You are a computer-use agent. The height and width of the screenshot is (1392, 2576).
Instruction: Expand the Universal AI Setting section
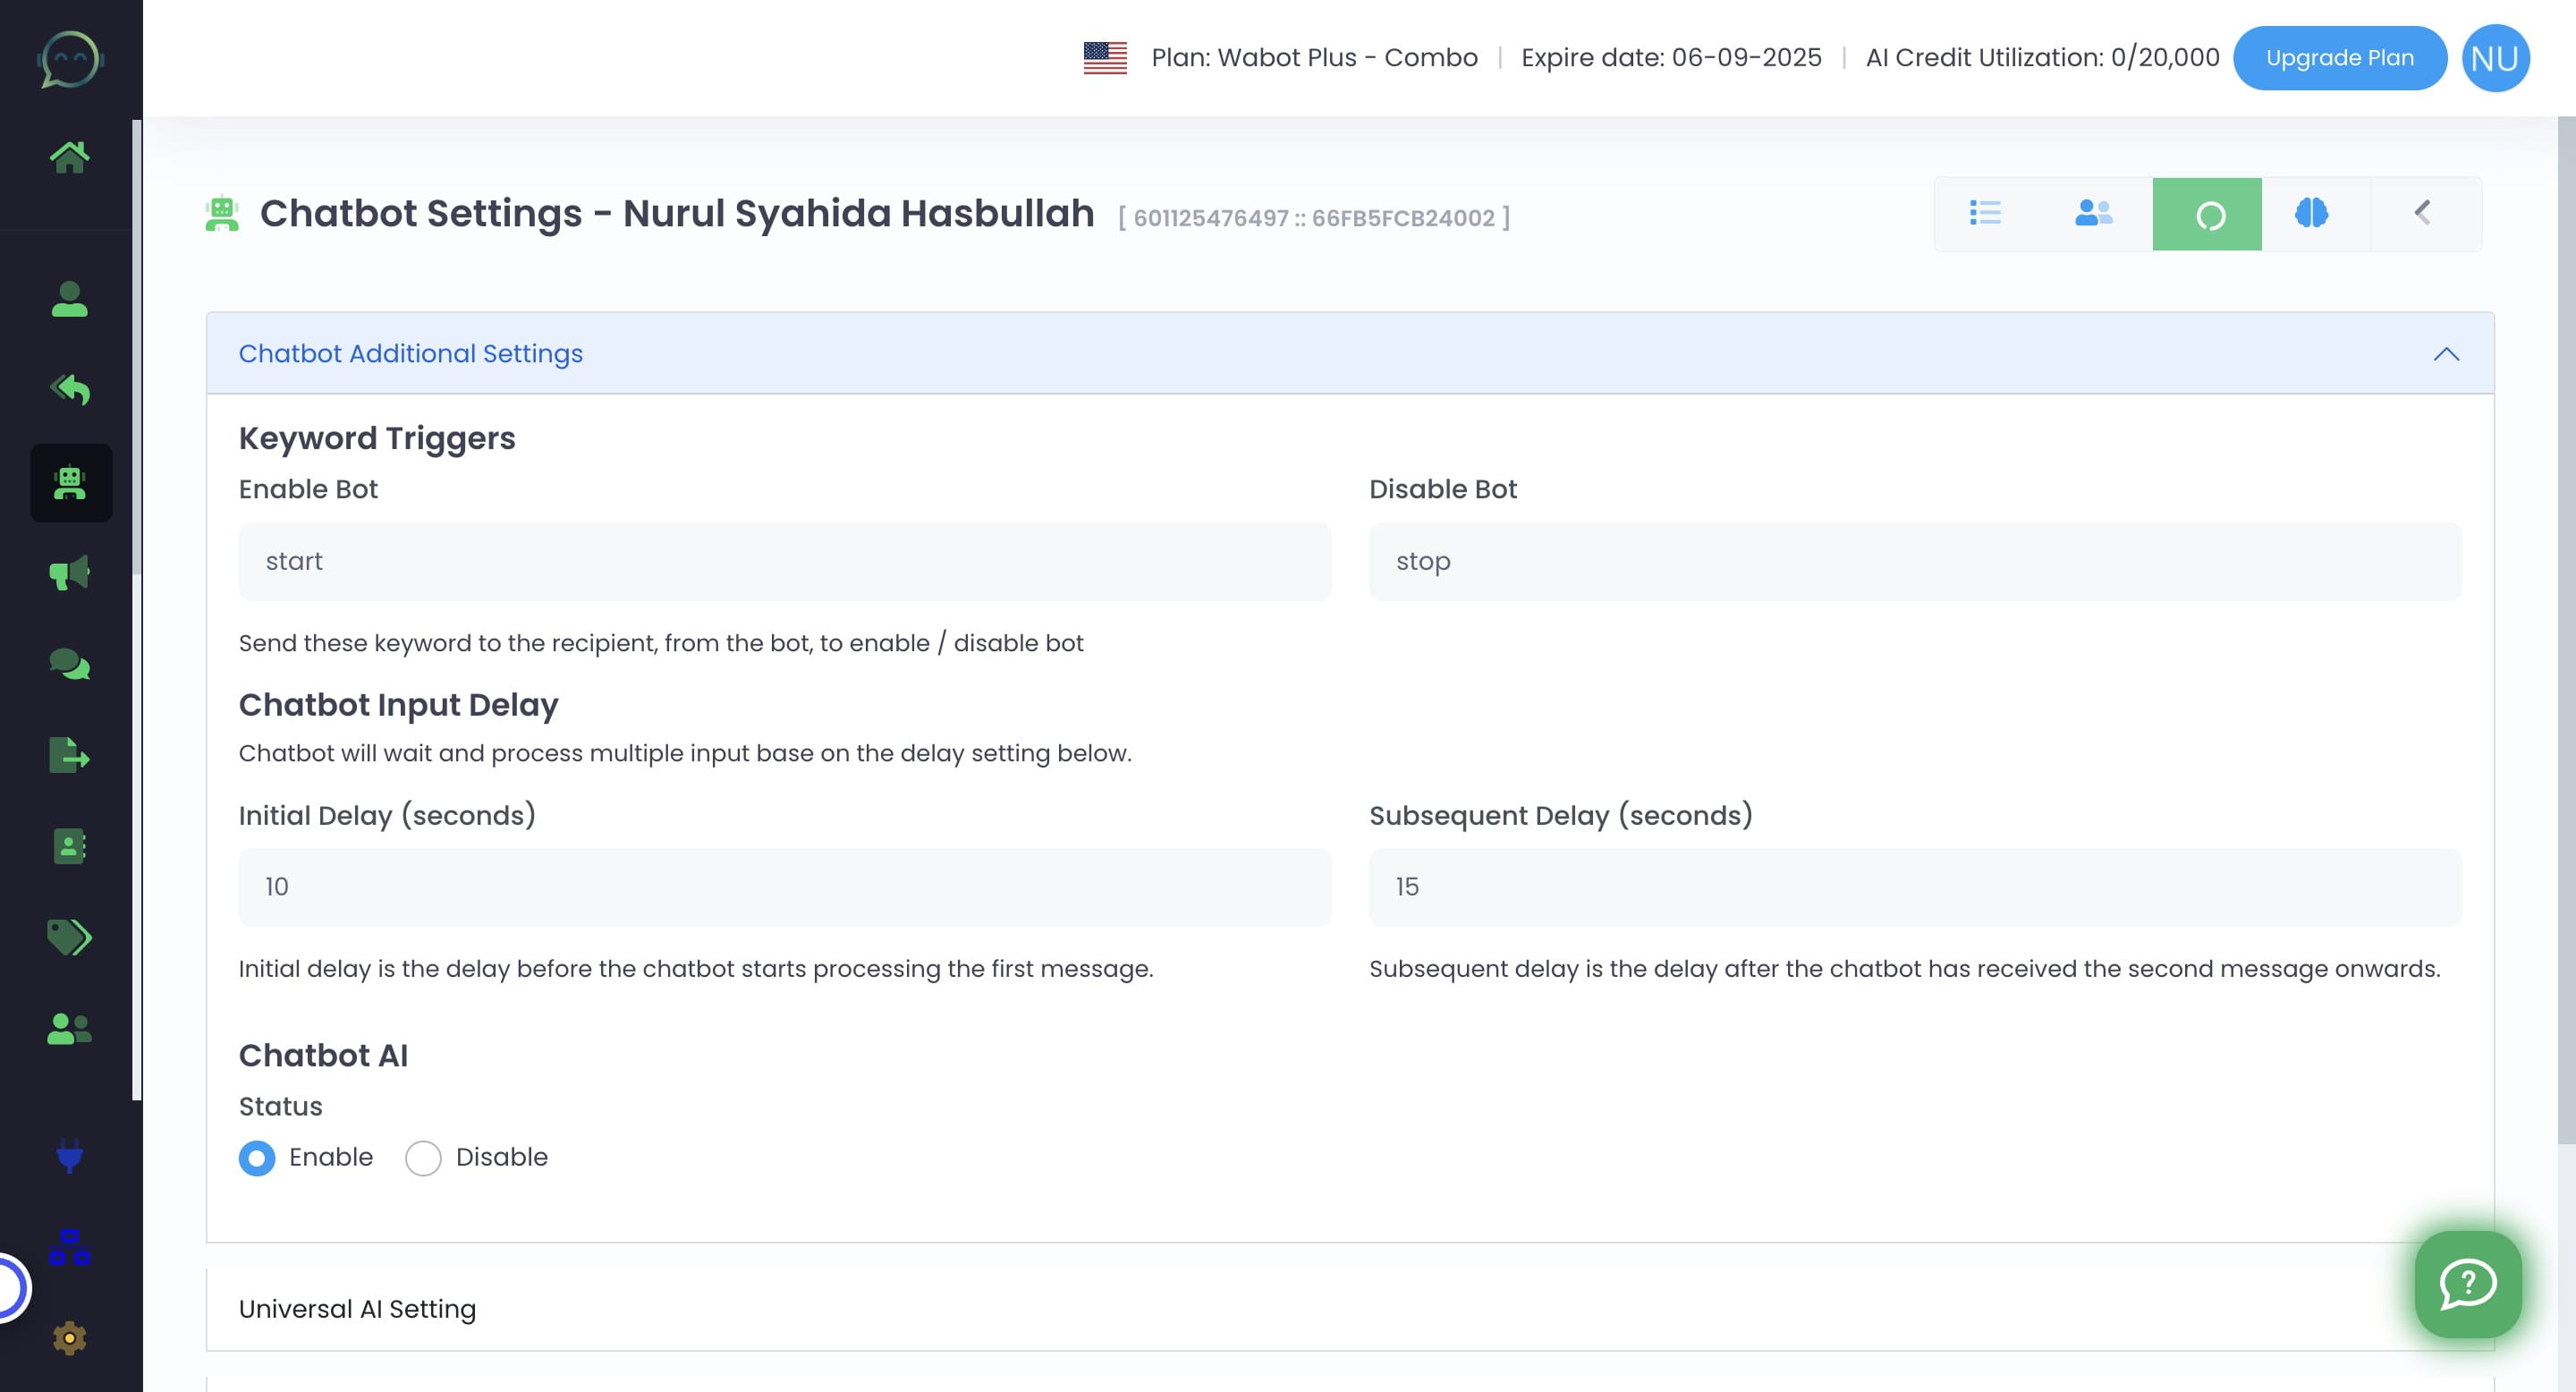coord(357,1309)
